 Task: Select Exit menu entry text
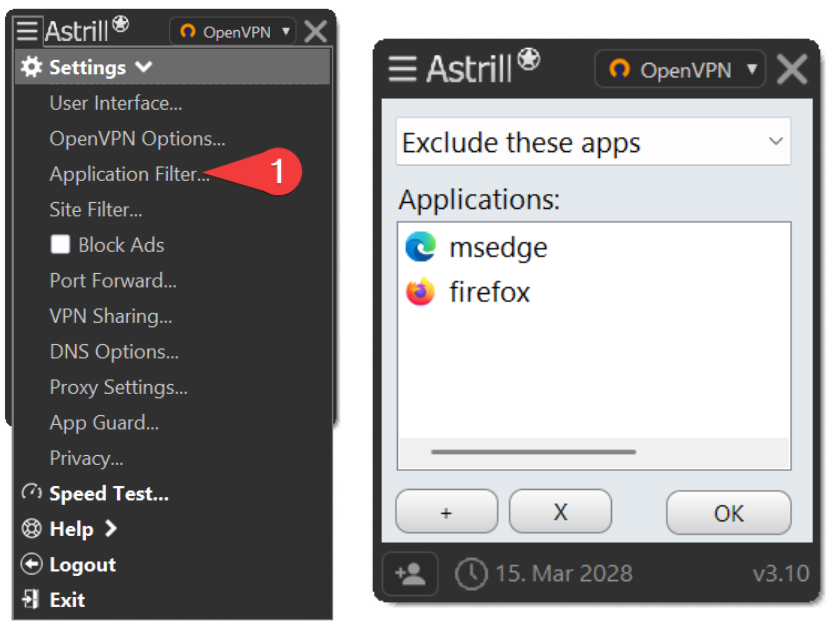[x=67, y=600]
